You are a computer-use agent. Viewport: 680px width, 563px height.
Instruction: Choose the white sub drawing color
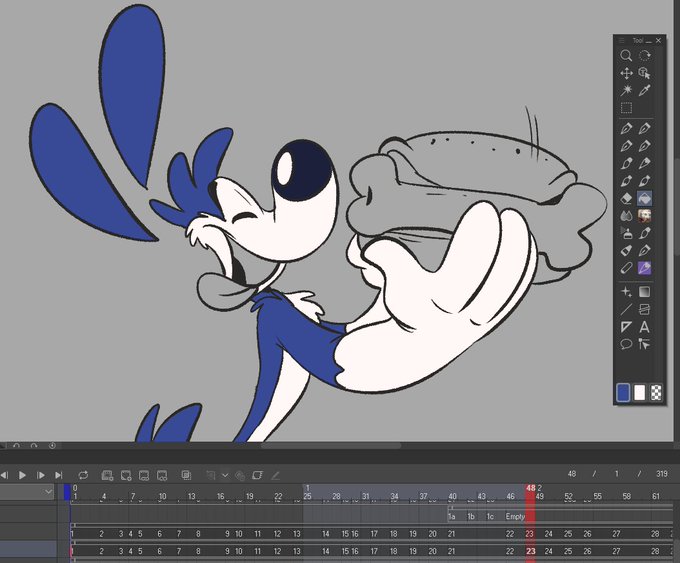[640, 393]
